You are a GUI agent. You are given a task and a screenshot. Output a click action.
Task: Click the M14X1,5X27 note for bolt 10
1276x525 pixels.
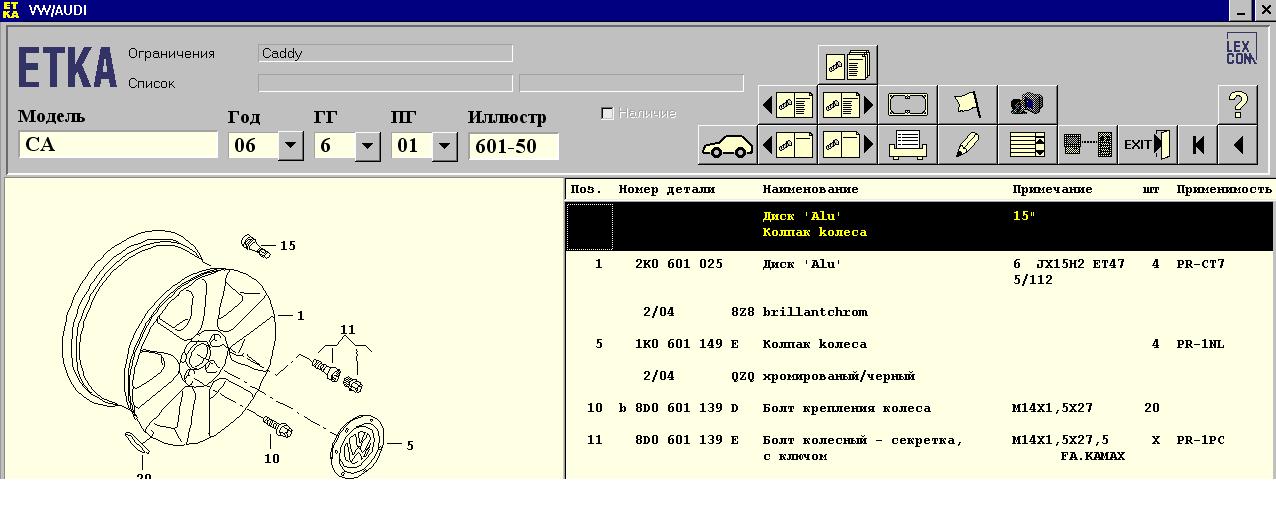point(1052,408)
